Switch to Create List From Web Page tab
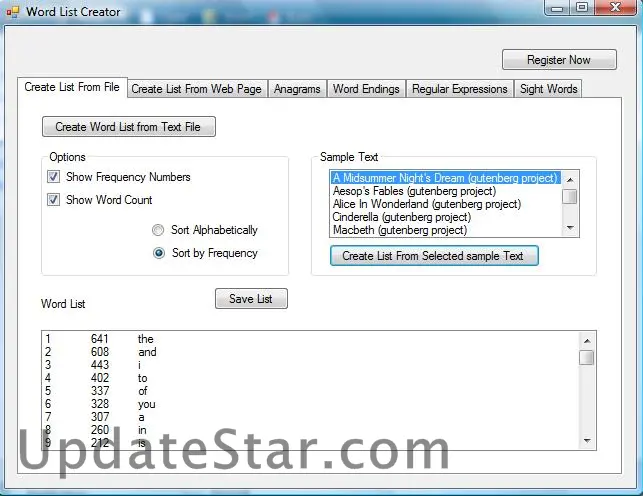The width and height of the screenshot is (643, 496). (196, 89)
